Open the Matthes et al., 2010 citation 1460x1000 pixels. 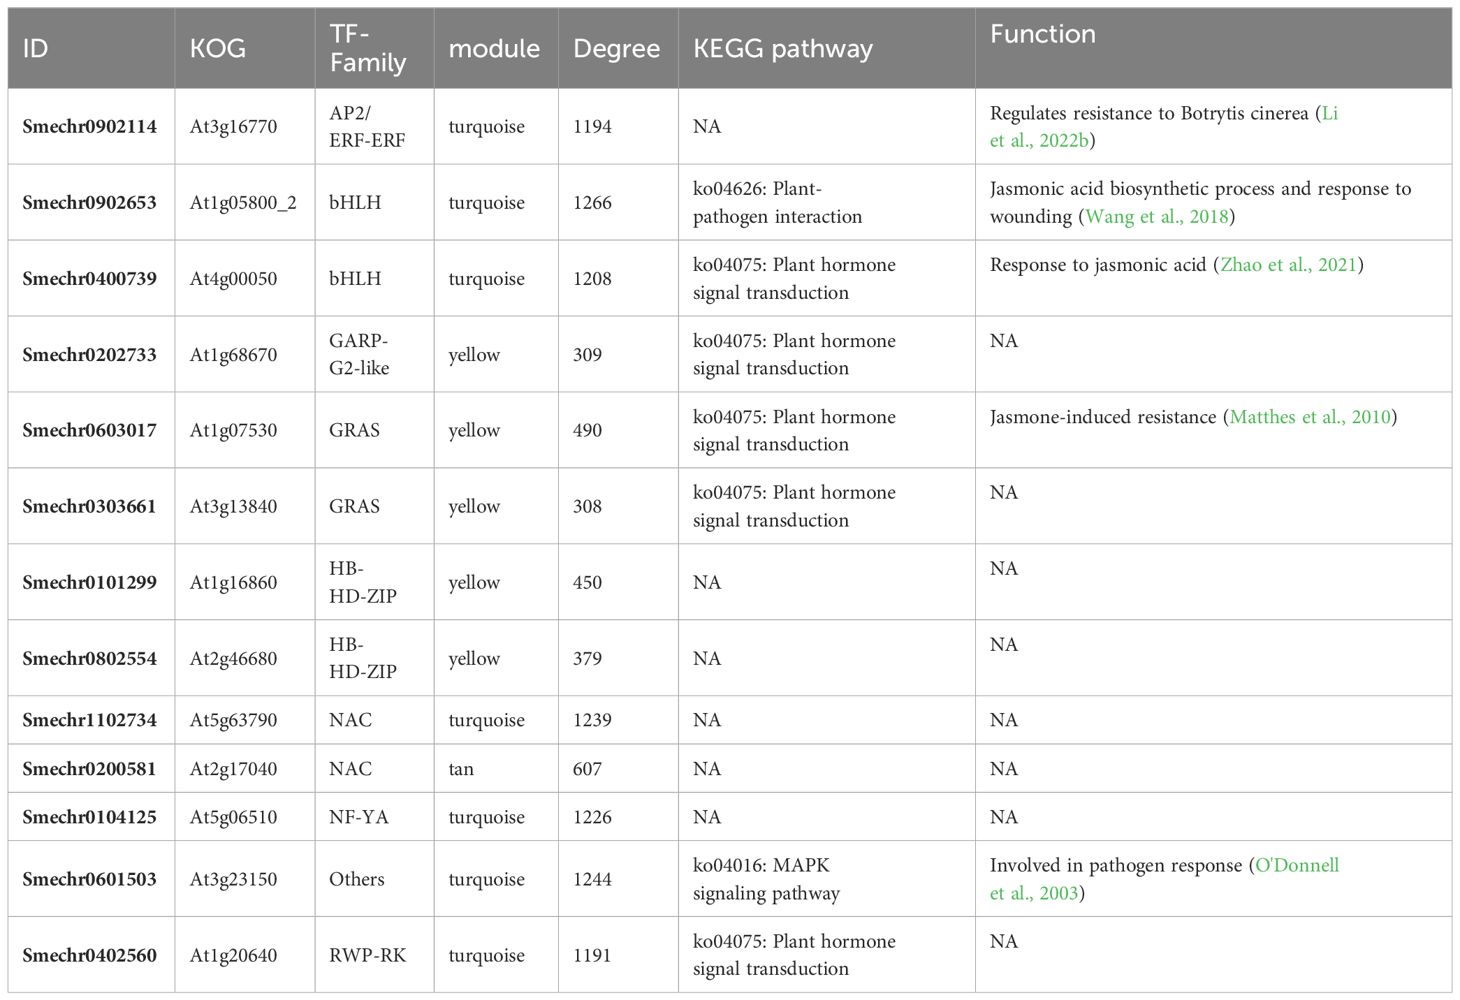click(x=1310, y=417)
